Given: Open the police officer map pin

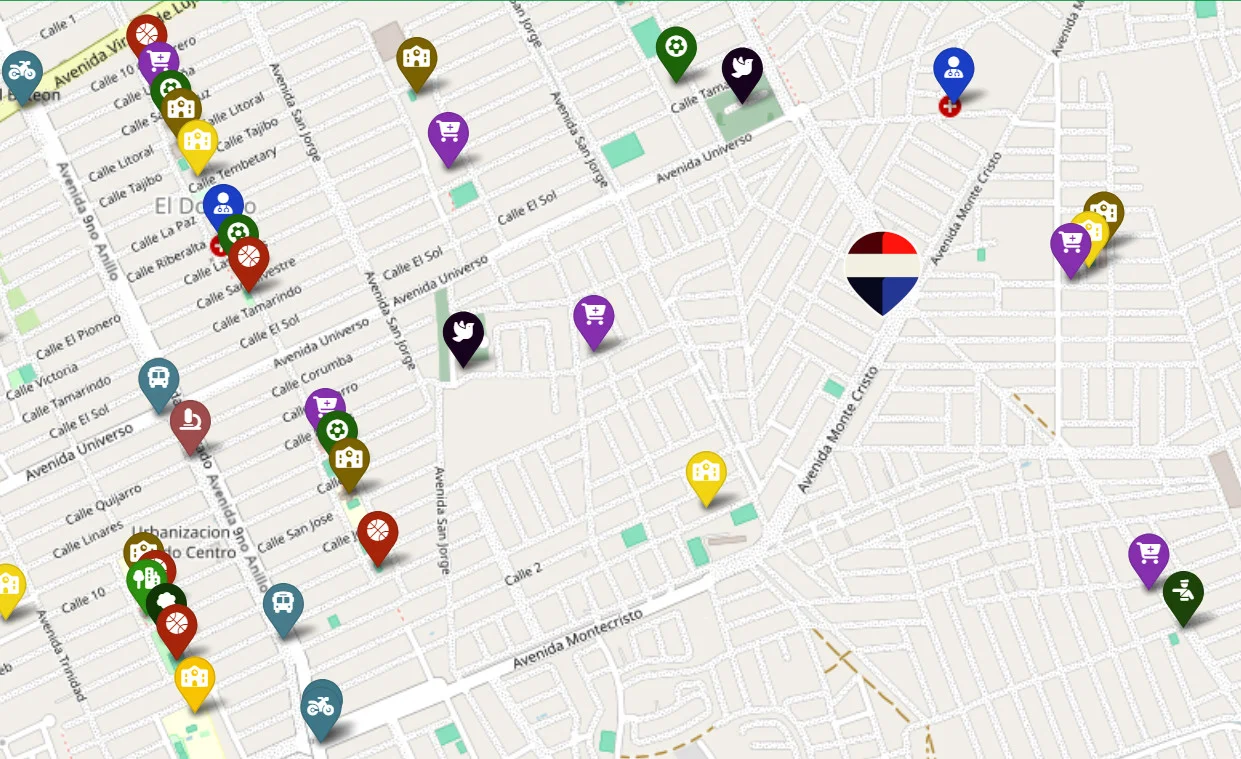Looking at the screenshot, I should (1183, 597).
